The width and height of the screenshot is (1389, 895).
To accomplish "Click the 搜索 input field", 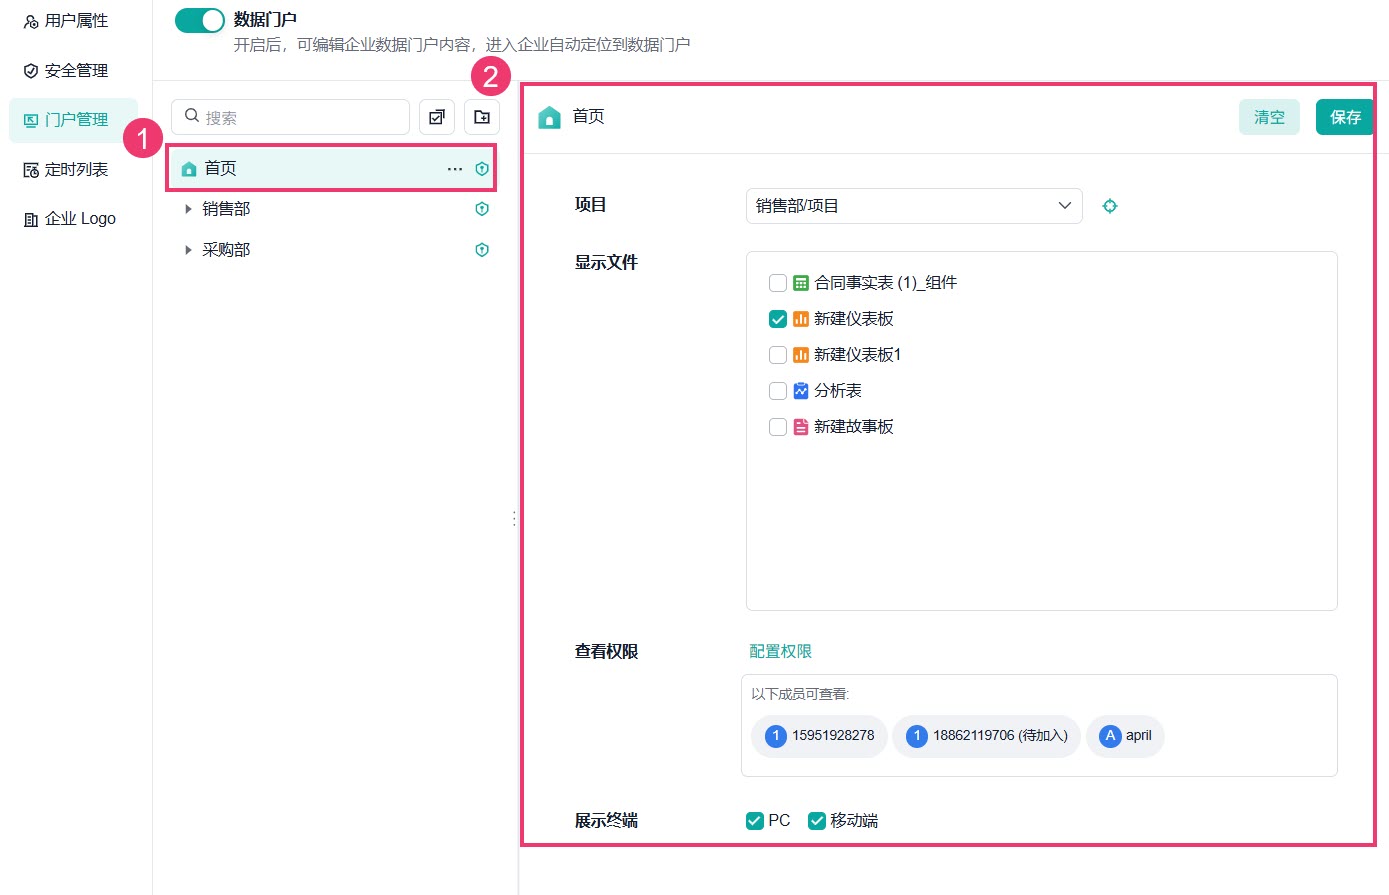I will [x=291, y=117].
